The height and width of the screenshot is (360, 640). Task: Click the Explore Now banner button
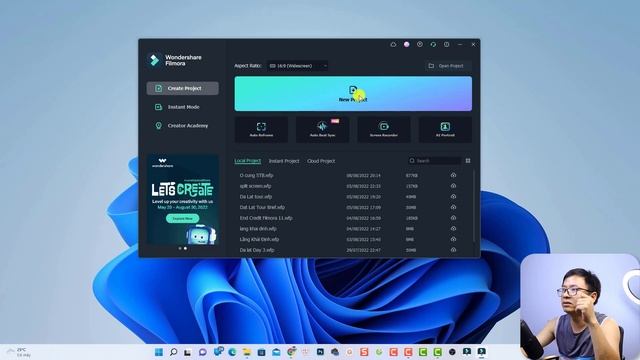pyautogui.click(x=182, y=219)
